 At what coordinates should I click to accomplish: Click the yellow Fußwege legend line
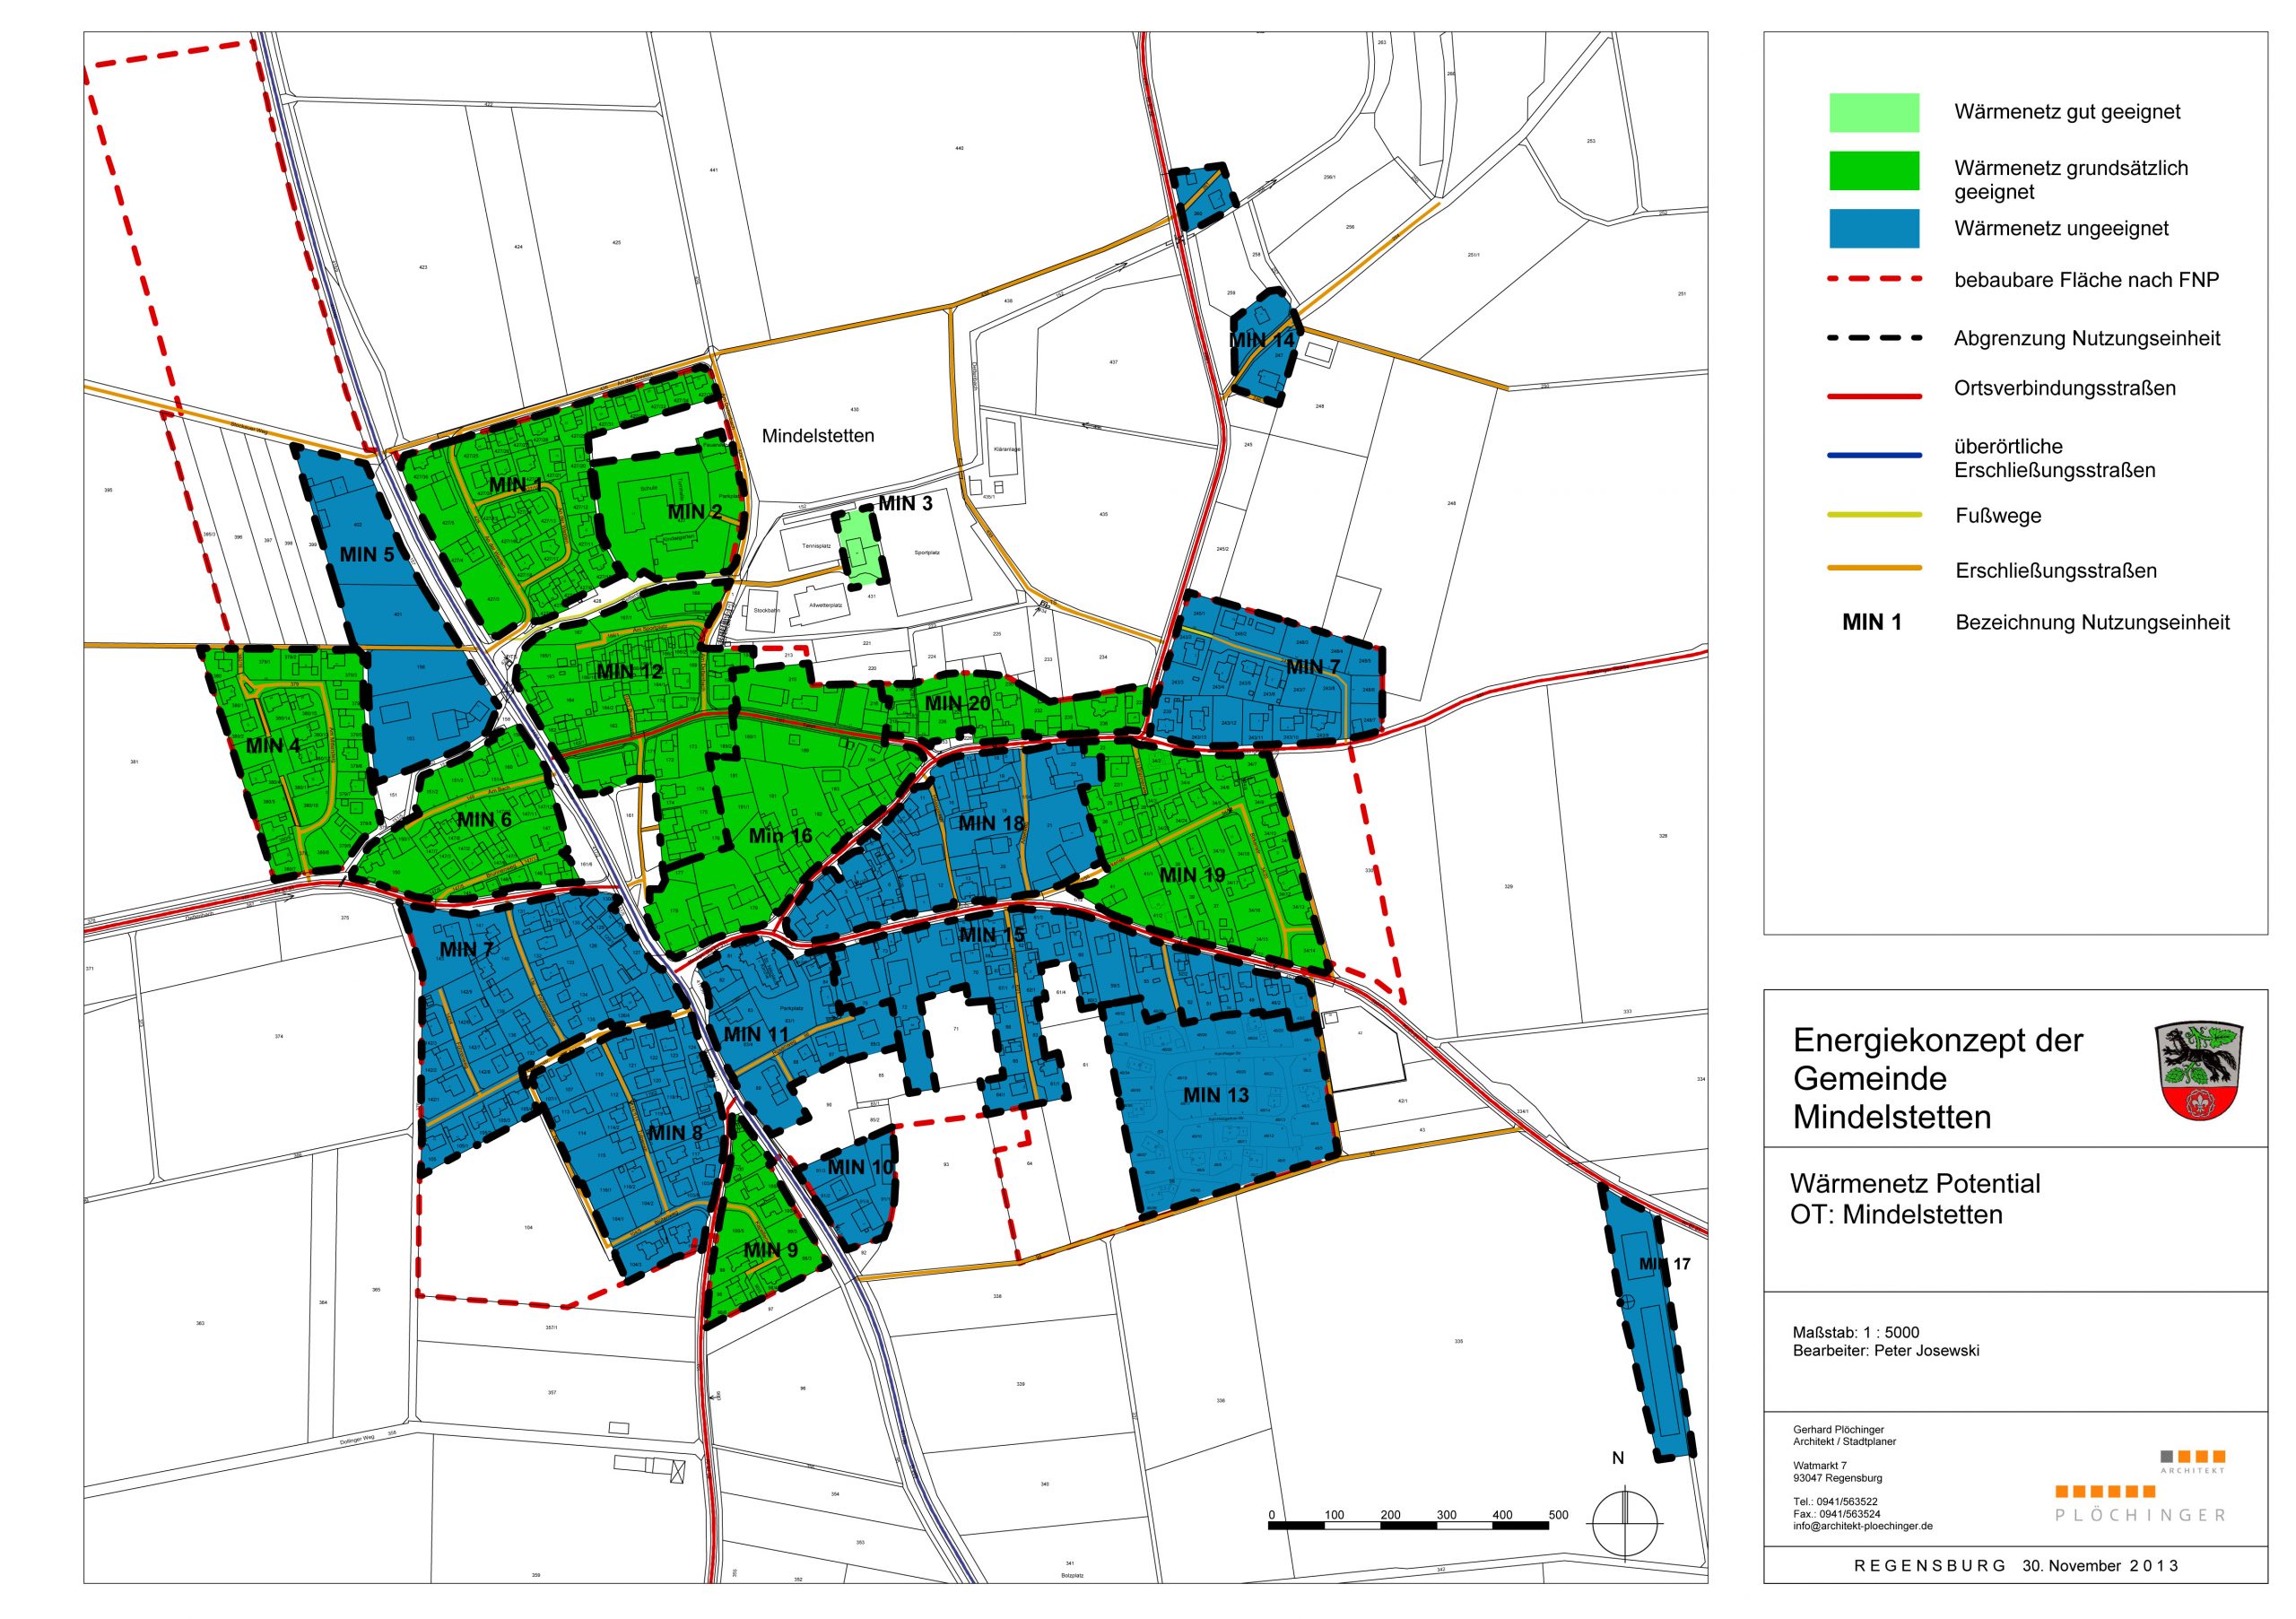click(x=1874, y=516)
